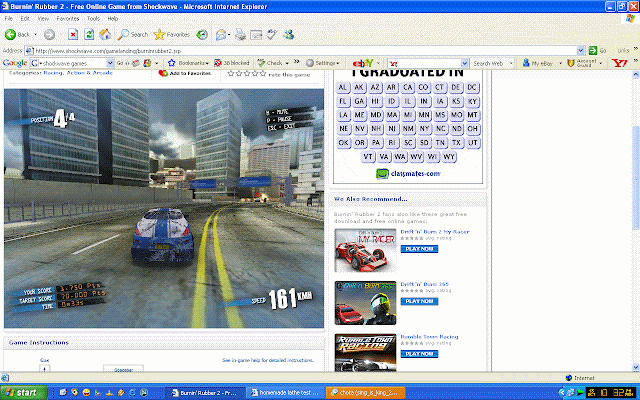Select the TX state button
Image resolution: width=640 pixels, height=400 pixels.
click(x=456, y=143)
